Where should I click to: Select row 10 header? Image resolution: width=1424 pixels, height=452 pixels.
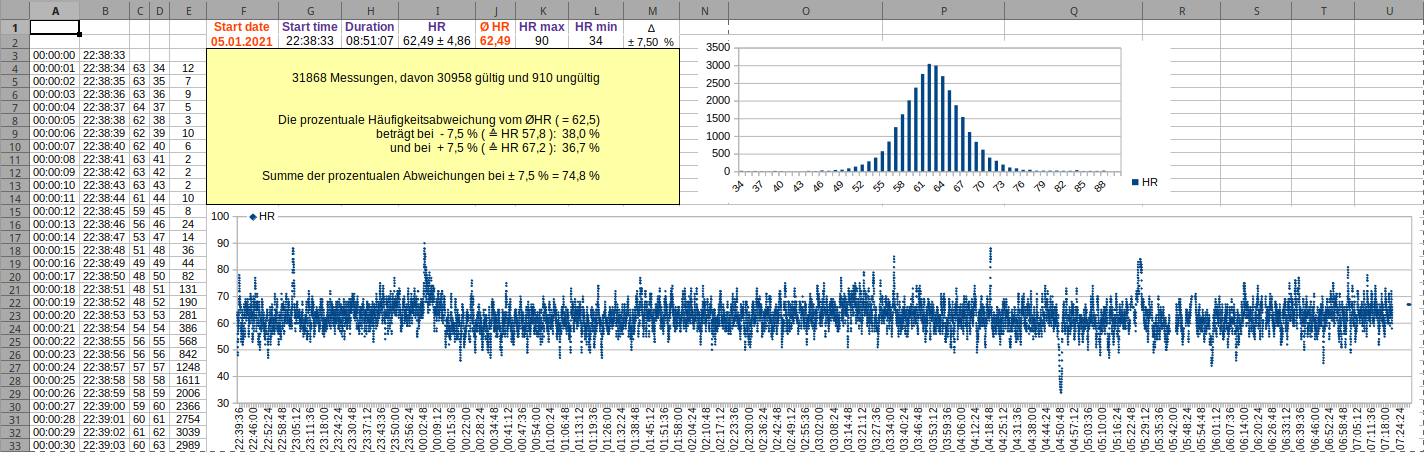pos(15,146)
